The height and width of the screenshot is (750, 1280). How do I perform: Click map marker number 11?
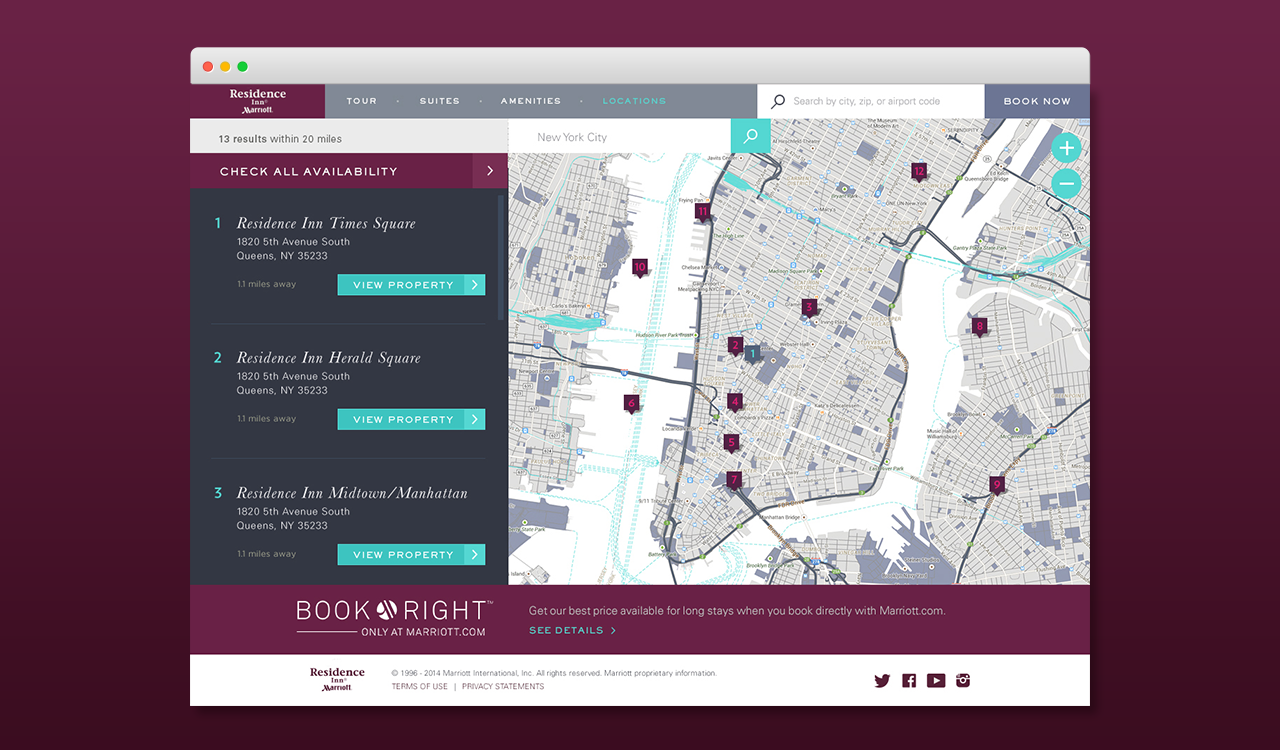[703, 212]
